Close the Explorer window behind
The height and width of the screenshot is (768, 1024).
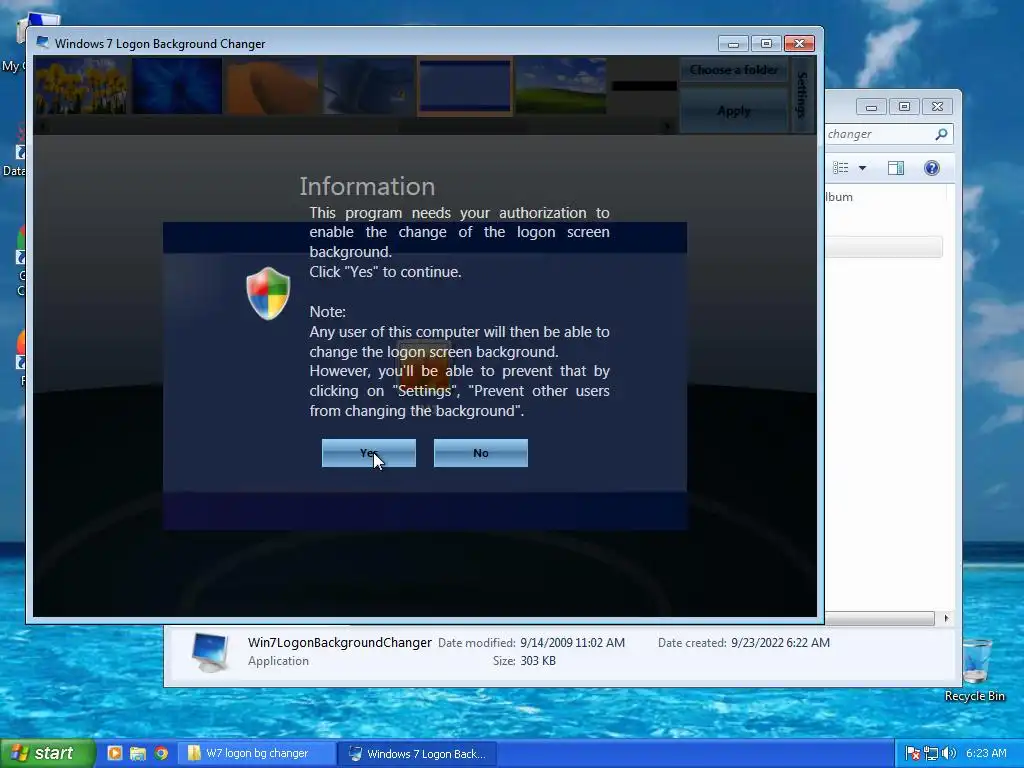(937, 106)
